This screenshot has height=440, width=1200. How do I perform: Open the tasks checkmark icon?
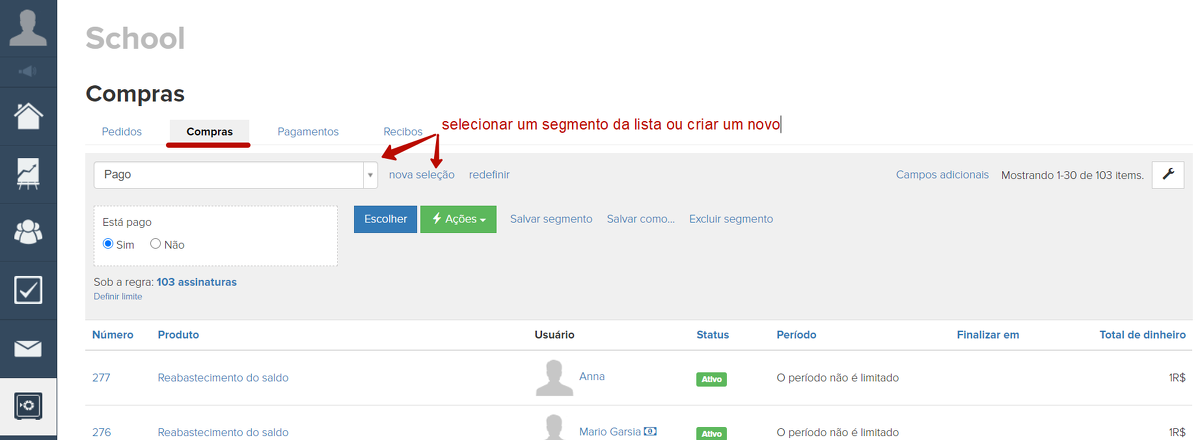(28, 290)
